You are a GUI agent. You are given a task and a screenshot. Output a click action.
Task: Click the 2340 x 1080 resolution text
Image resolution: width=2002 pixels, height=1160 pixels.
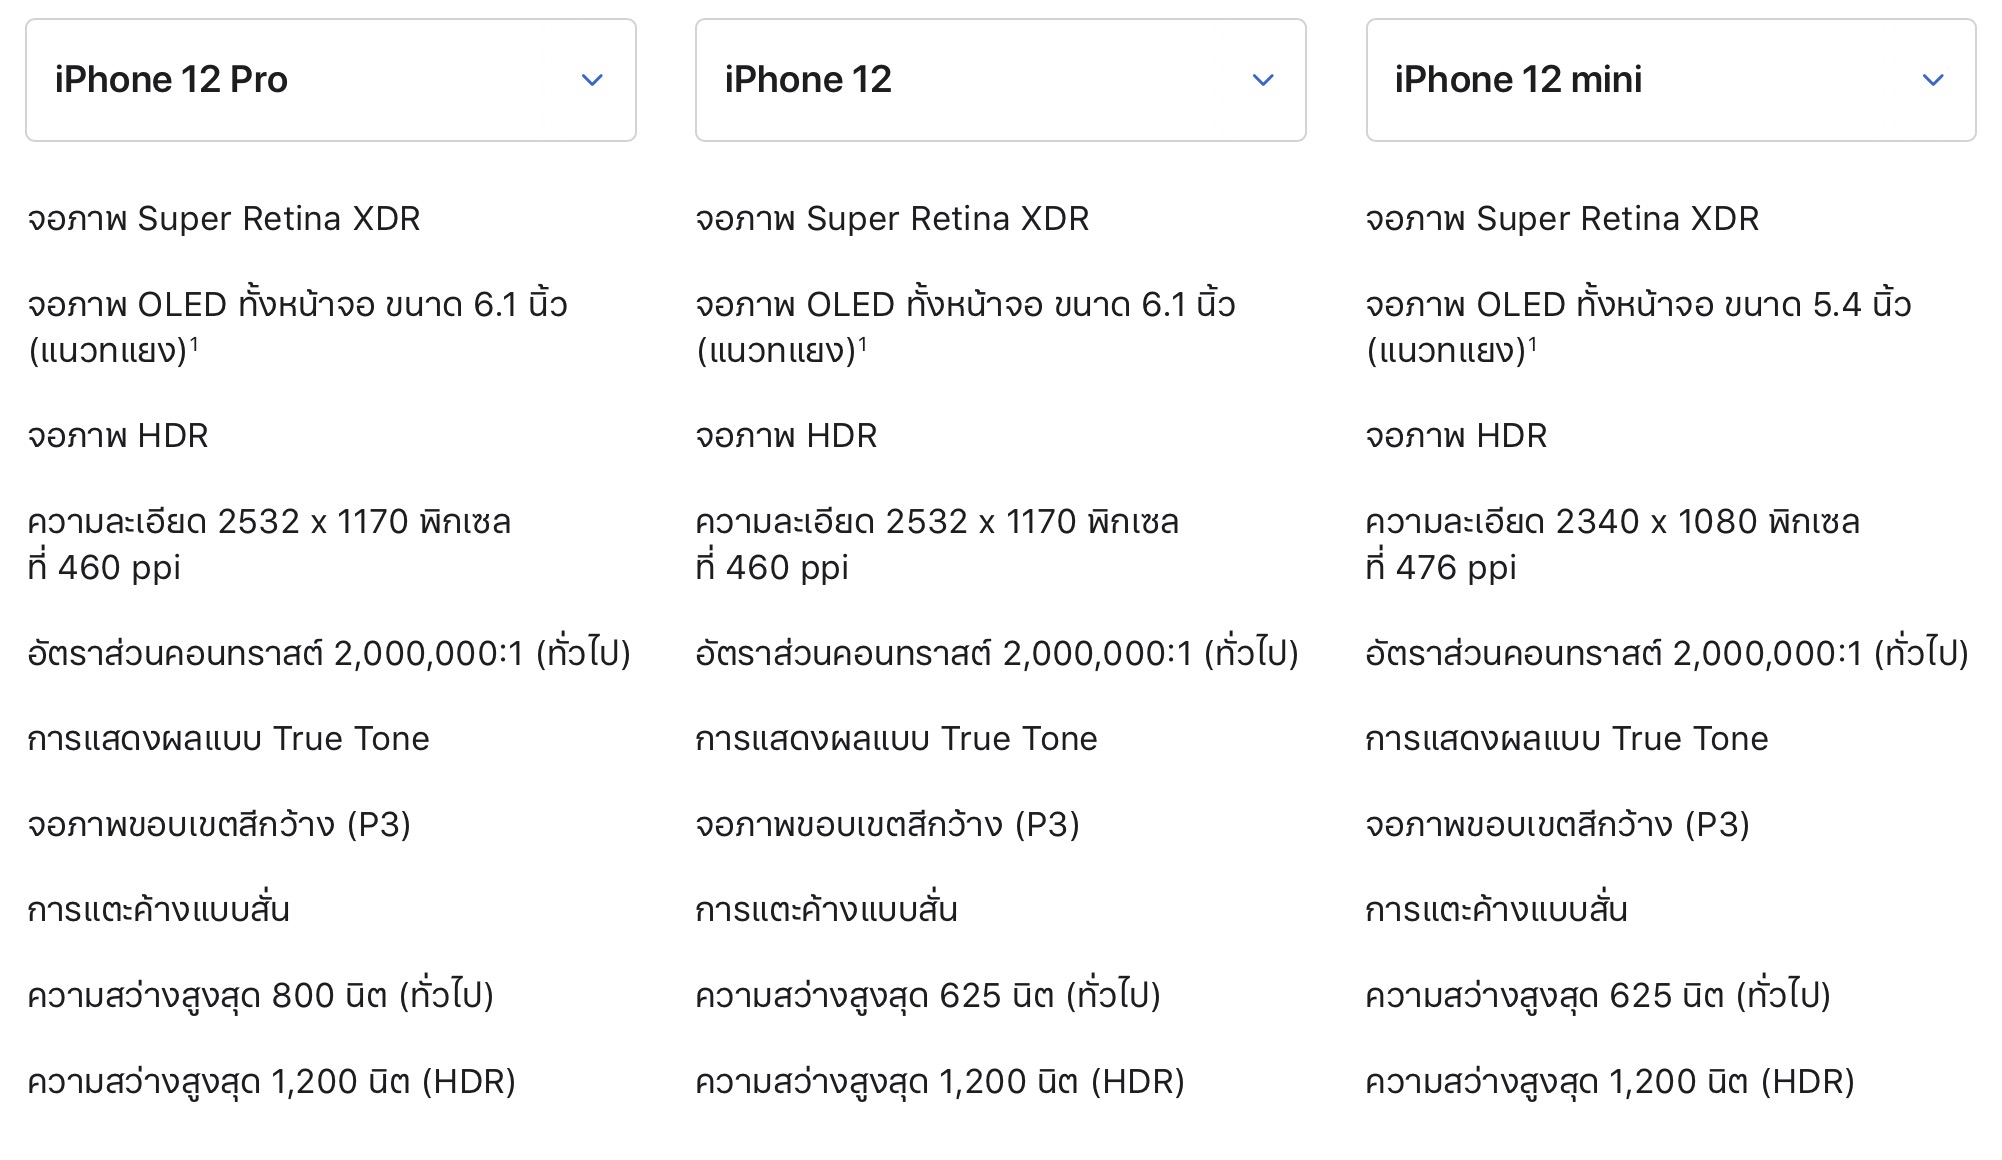(x=1612, y=522)
